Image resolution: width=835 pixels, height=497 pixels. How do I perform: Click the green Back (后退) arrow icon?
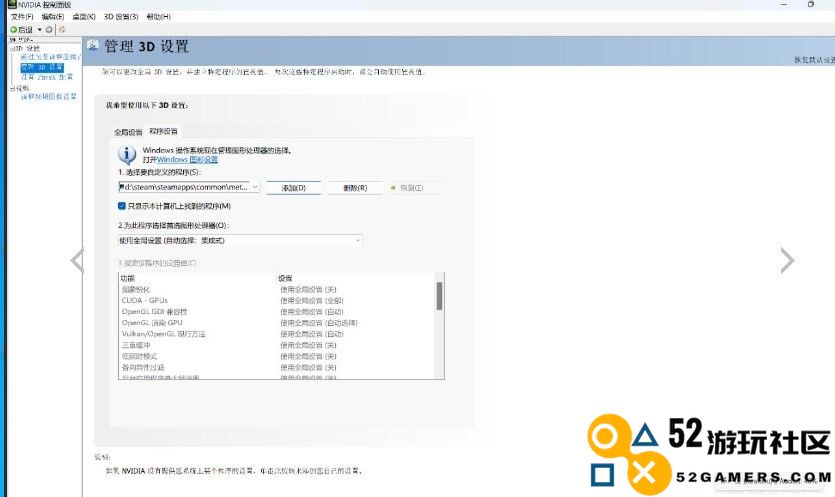14,30
